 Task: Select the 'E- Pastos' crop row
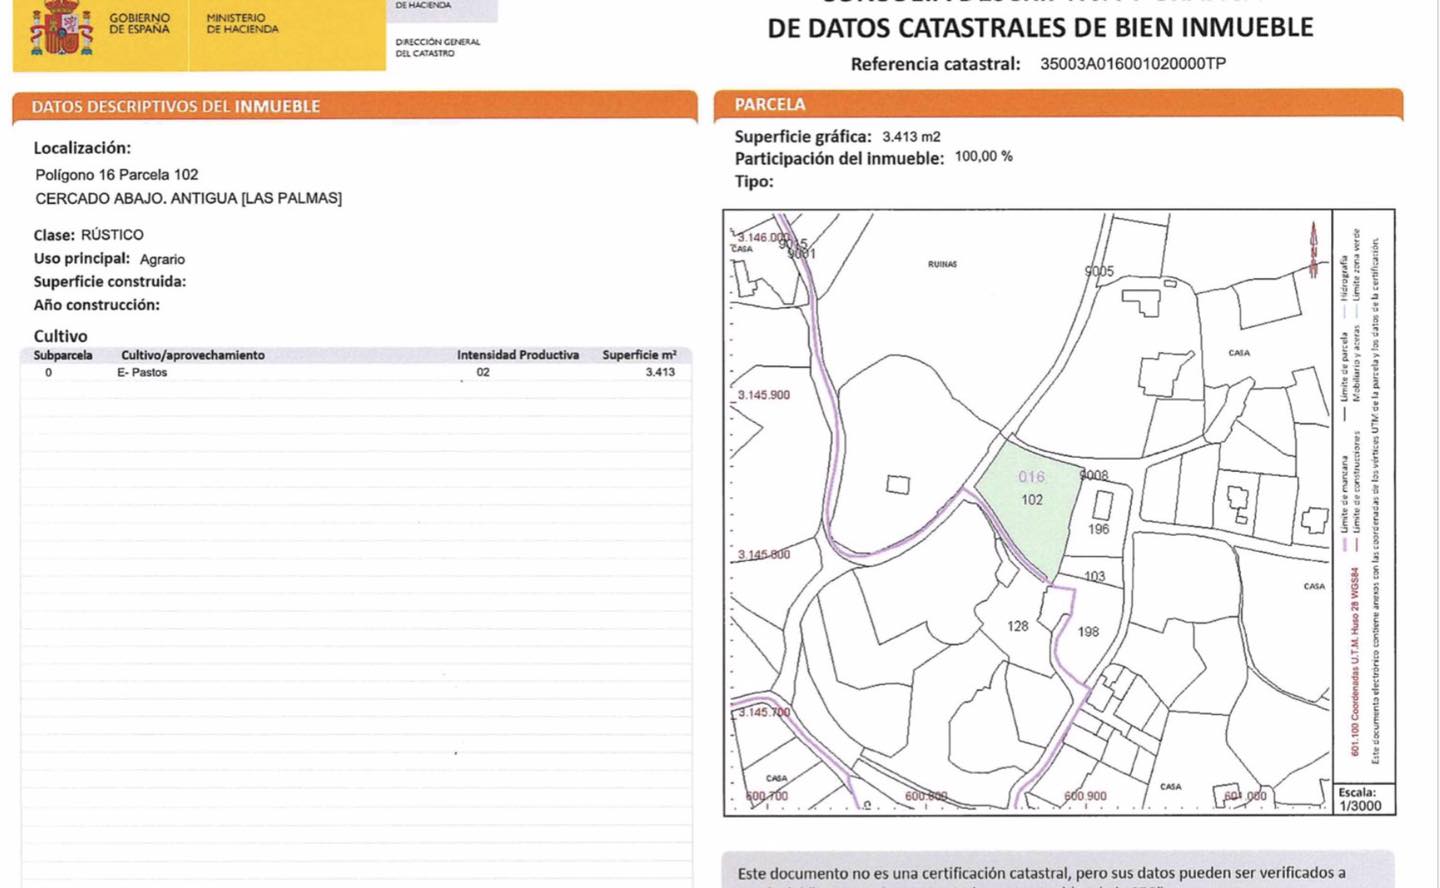point(142,372)
